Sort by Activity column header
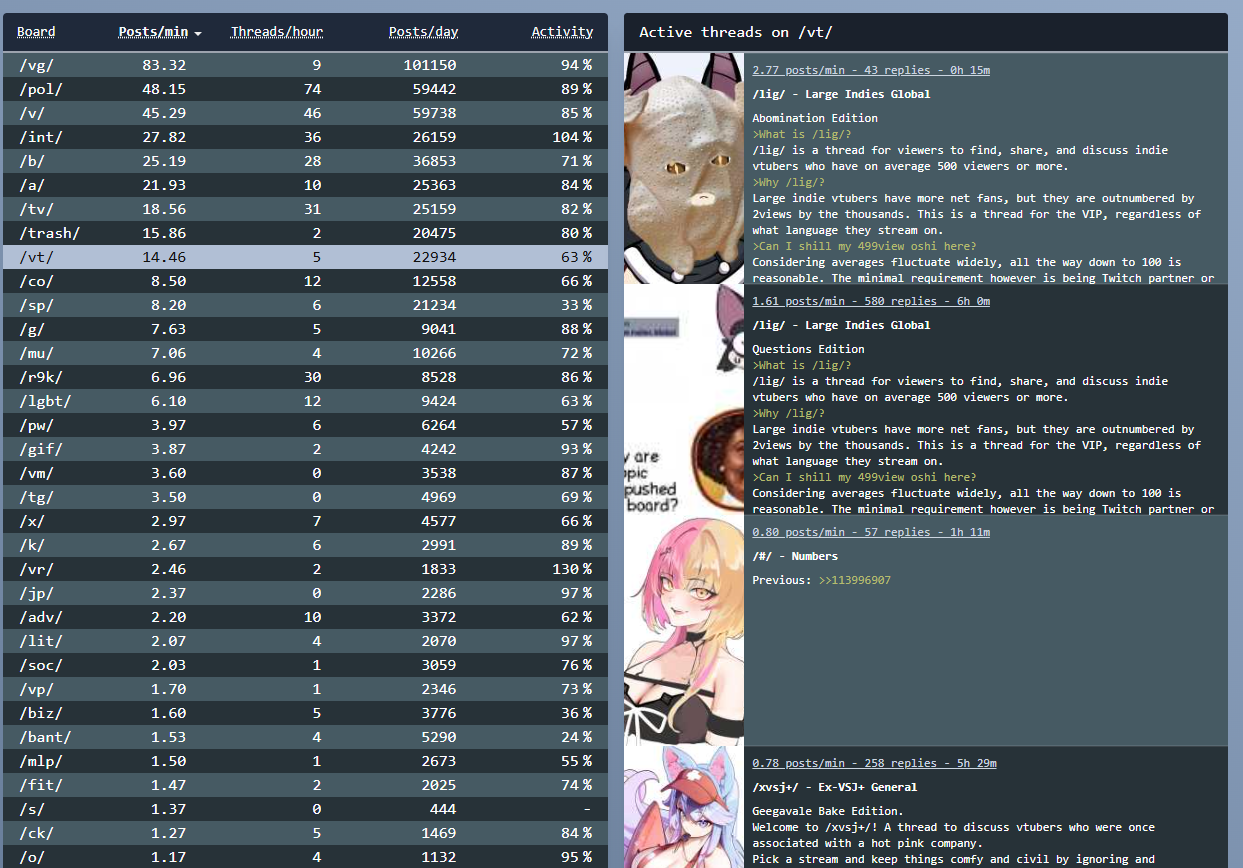1243x868 pixels. tap(562, 32)
